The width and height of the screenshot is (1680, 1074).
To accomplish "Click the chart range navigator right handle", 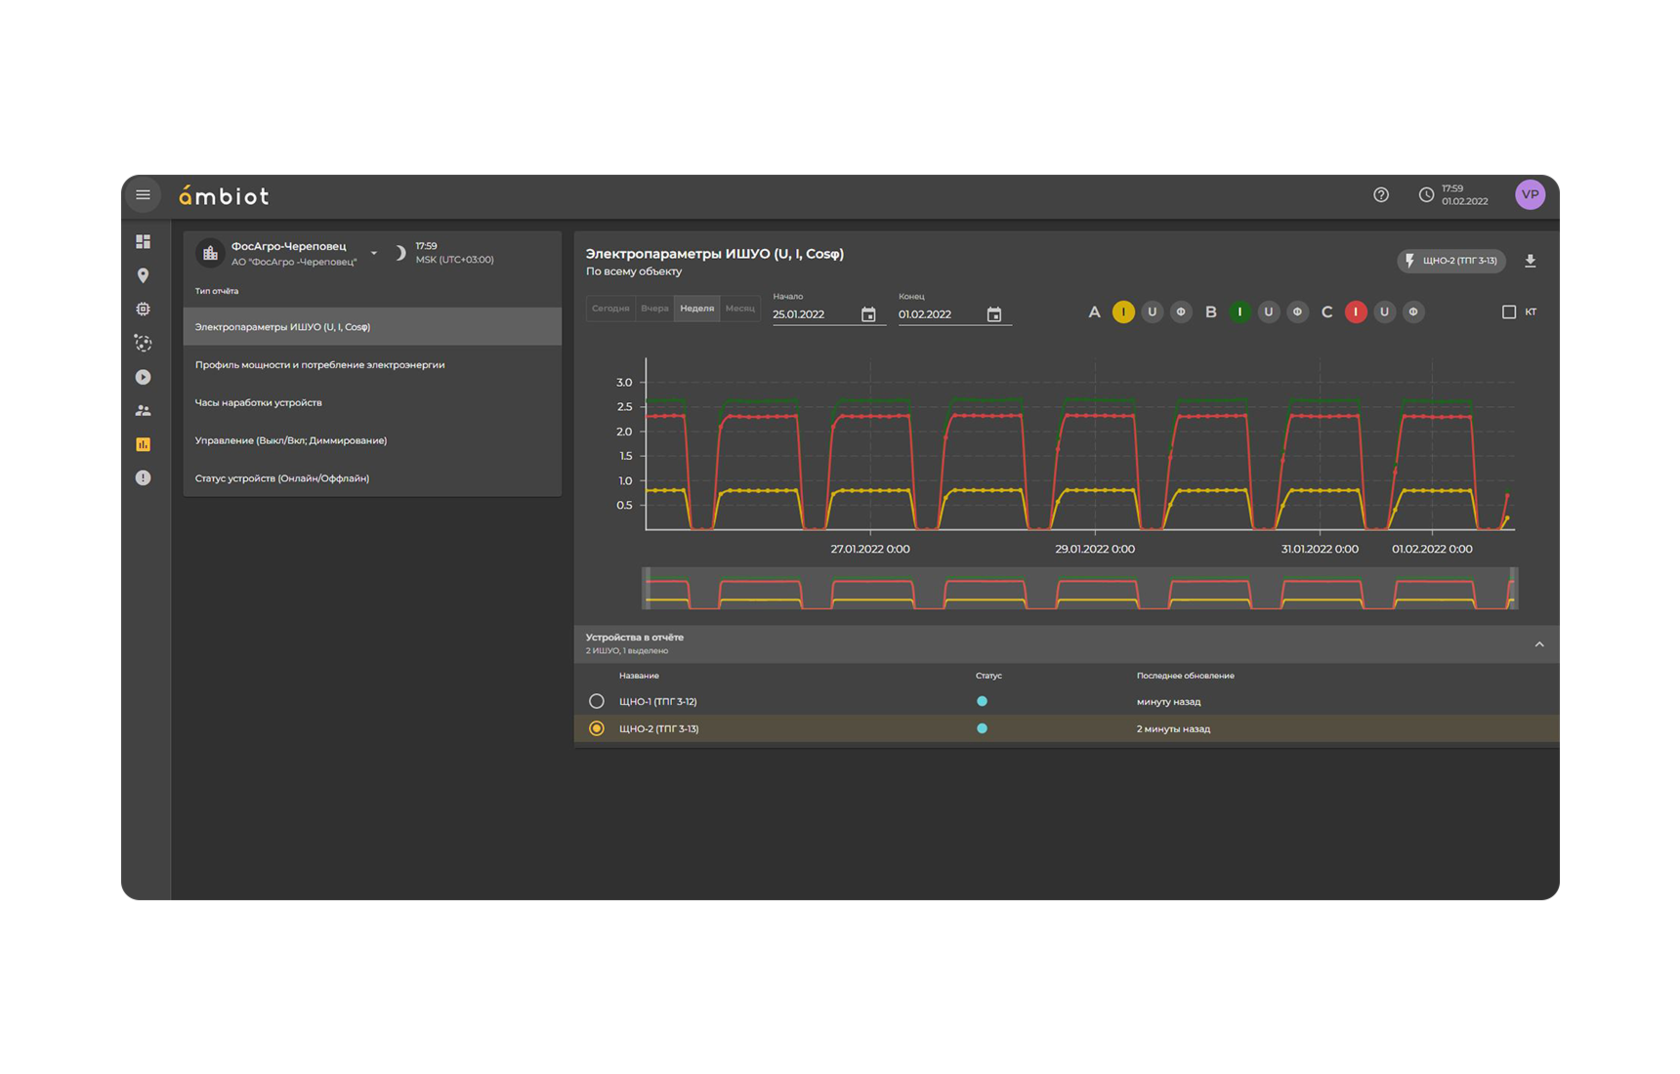I will [x=1514, y=588].
